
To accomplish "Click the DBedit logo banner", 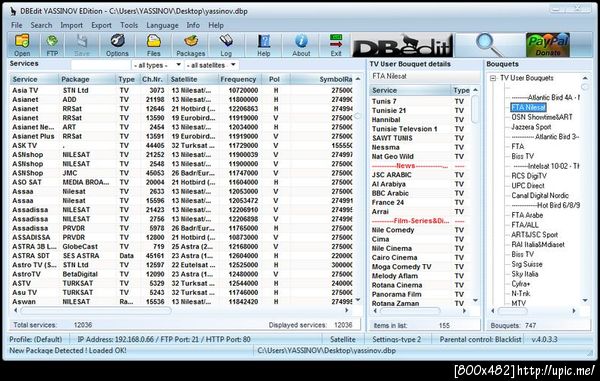I will pos(403,45).
